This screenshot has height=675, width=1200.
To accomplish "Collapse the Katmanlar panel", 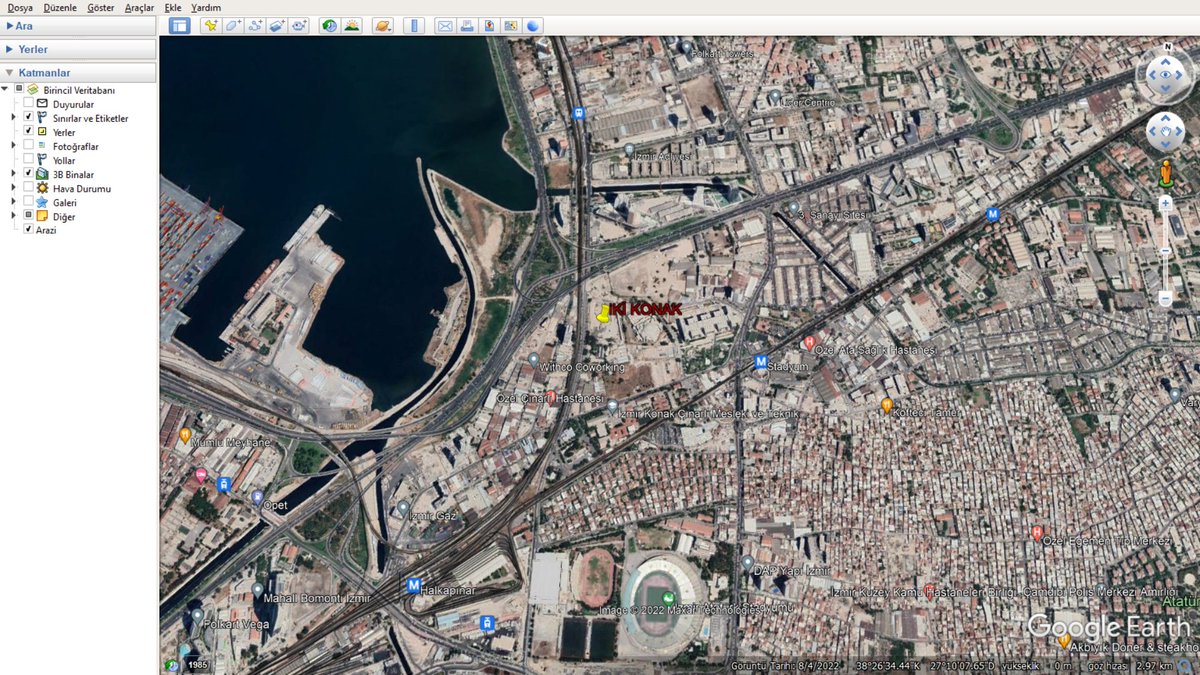I will [10, 71].
